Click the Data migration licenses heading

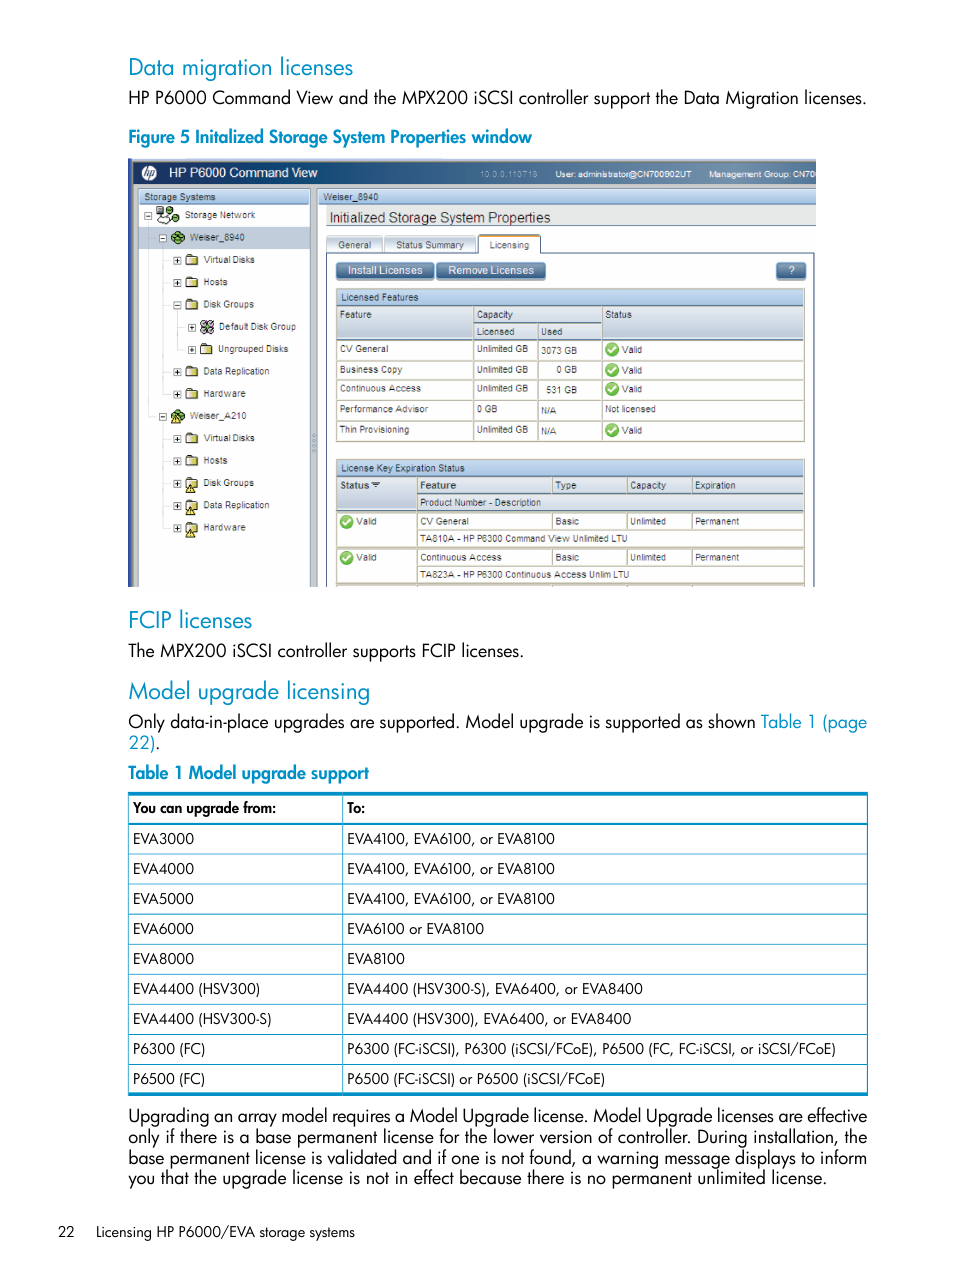coord(241,67)
